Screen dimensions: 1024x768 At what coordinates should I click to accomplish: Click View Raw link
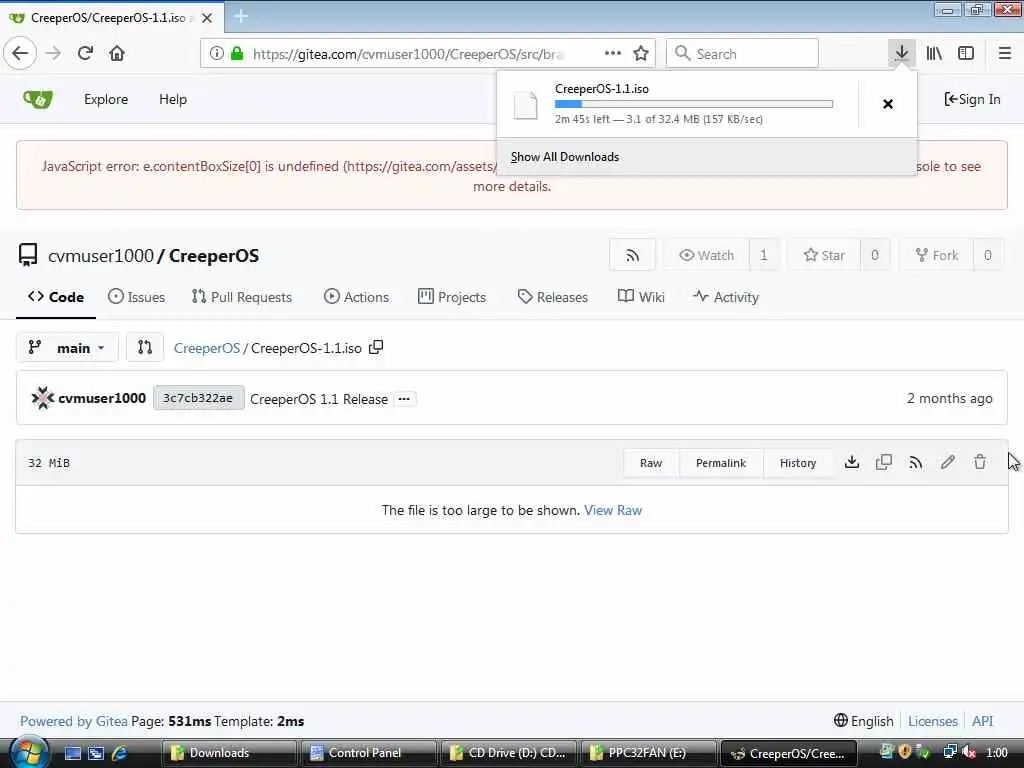[613, 510]
